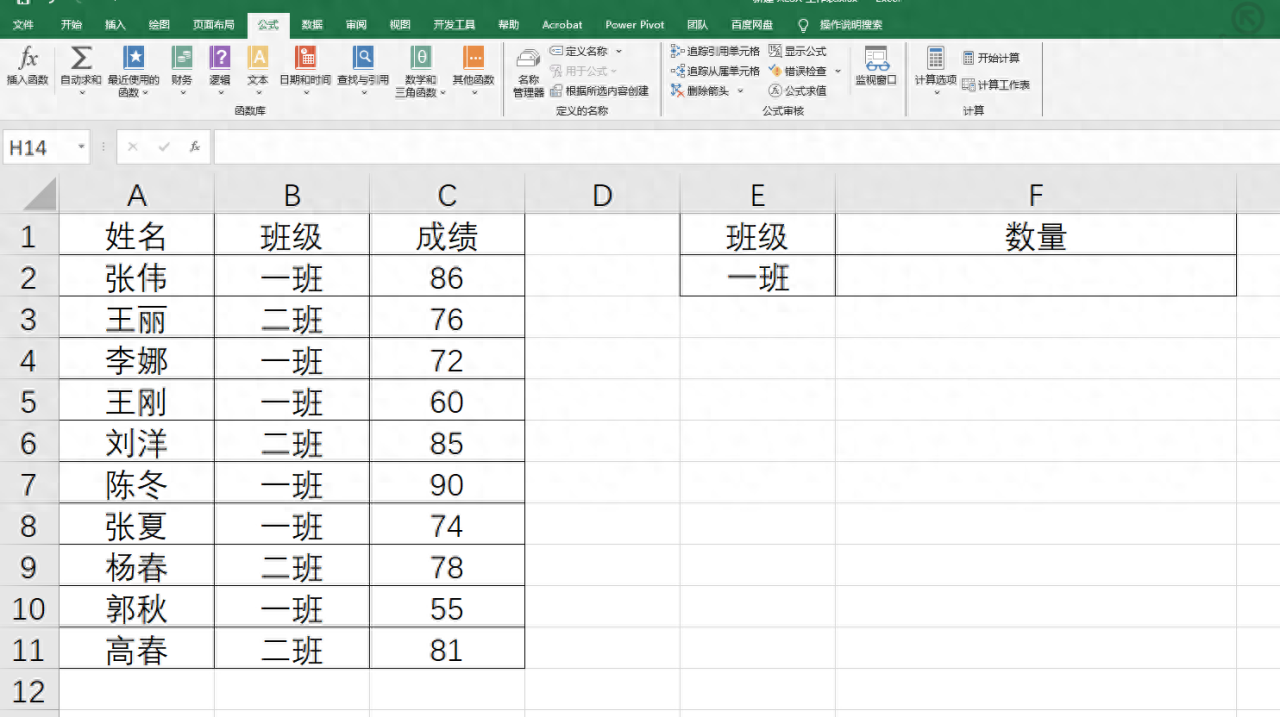Expand the Error Checking (错误检查) dropdown arrow
The image size is (1280, 717).
coord(838,71)
